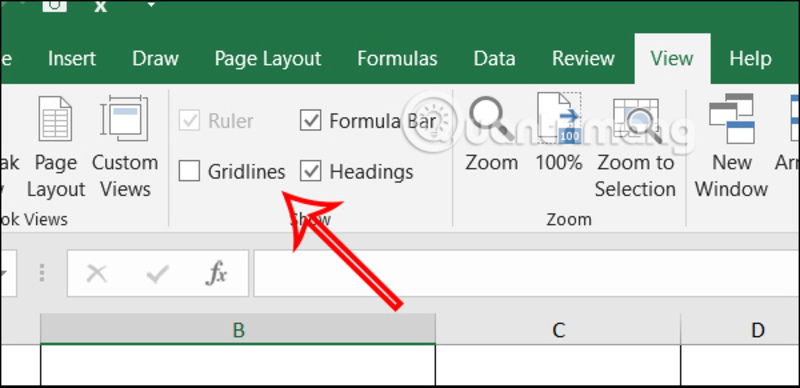Image resolution: width=800 pixels, height=388 pixels.
Task: Switch to the Formulas tab
Action: (x=397, y=59)
